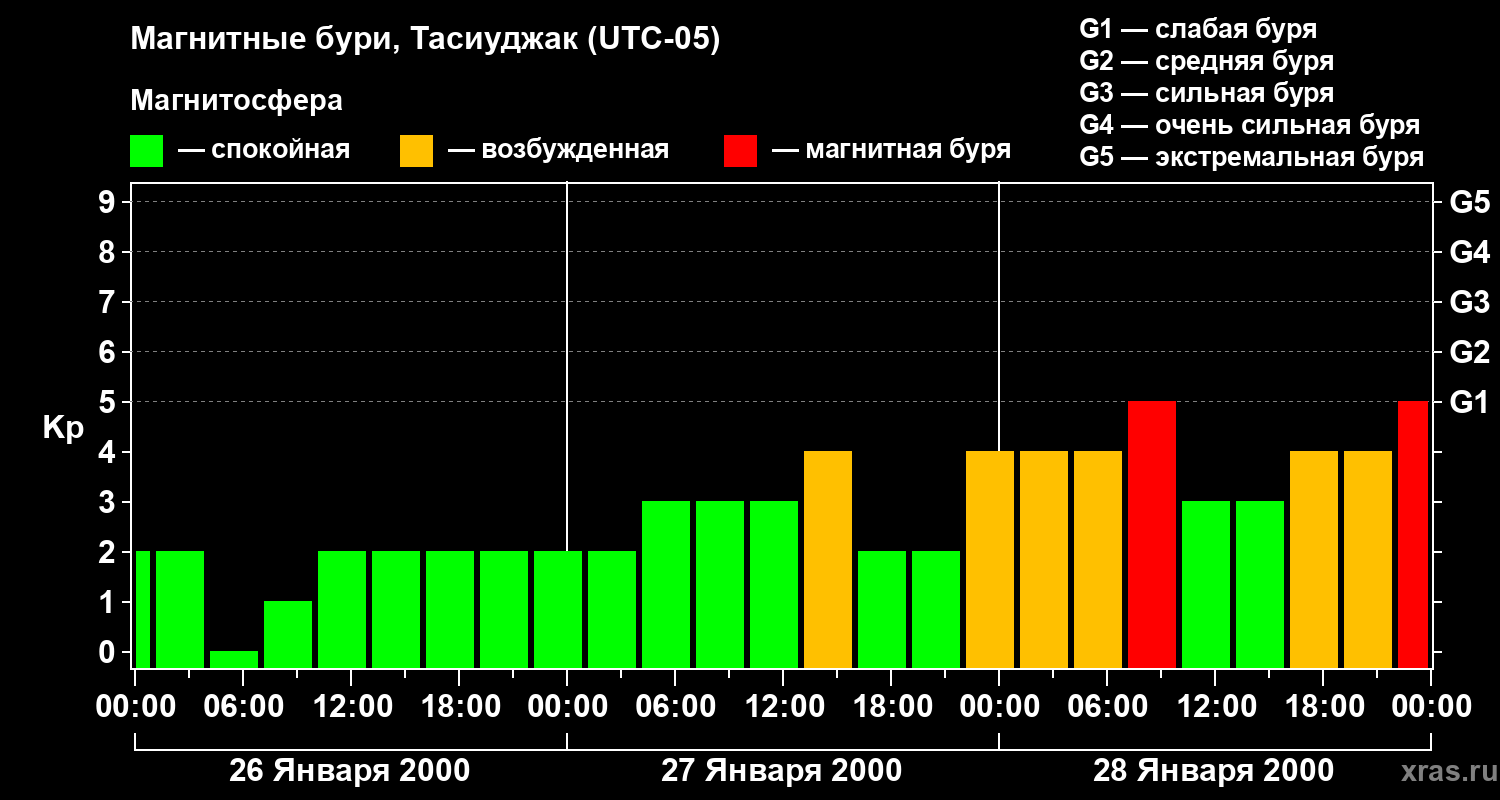Screen dimensions: 1500x800
Task: Click the orange 'возбужденная' legend swatch
Action: point(416,151)
